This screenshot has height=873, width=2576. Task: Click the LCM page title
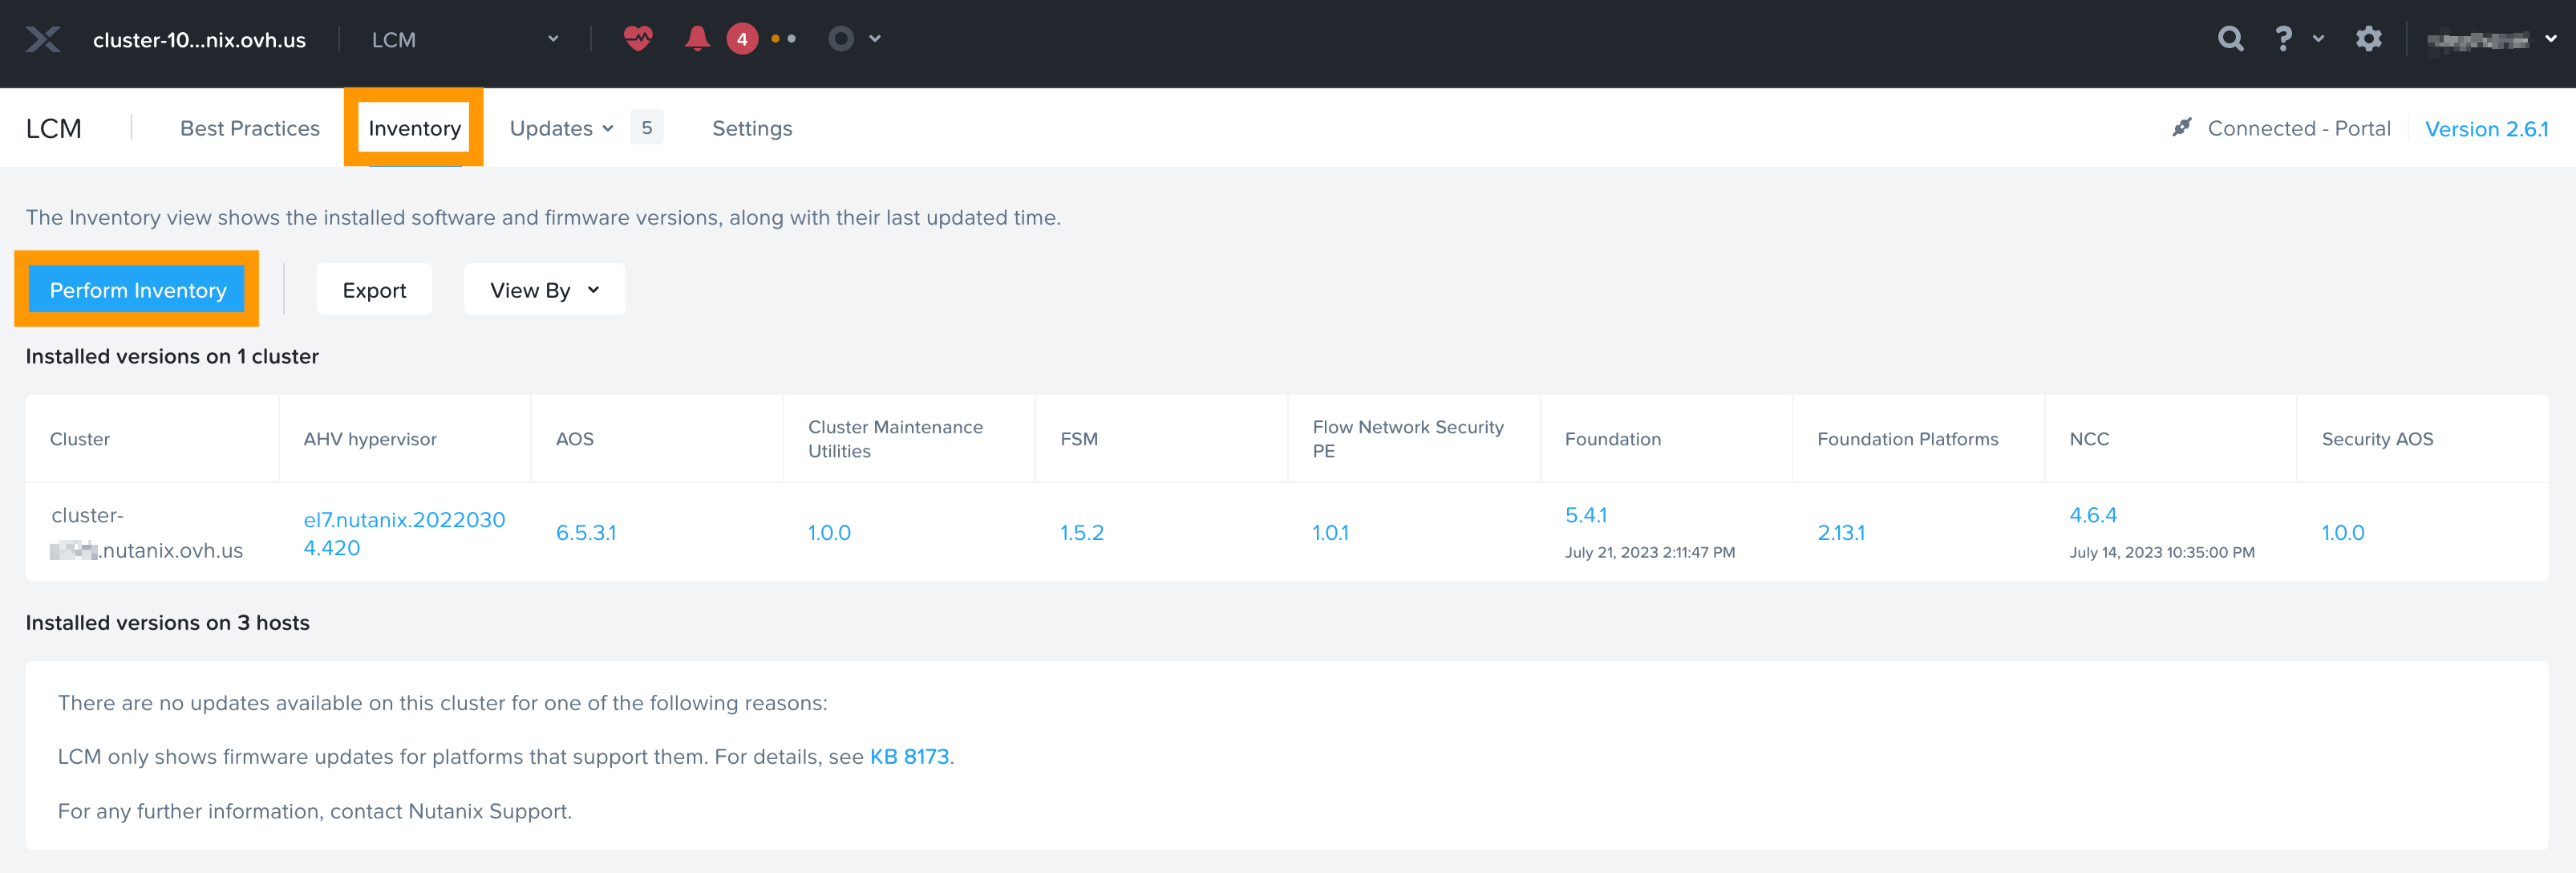click(54, 128)
